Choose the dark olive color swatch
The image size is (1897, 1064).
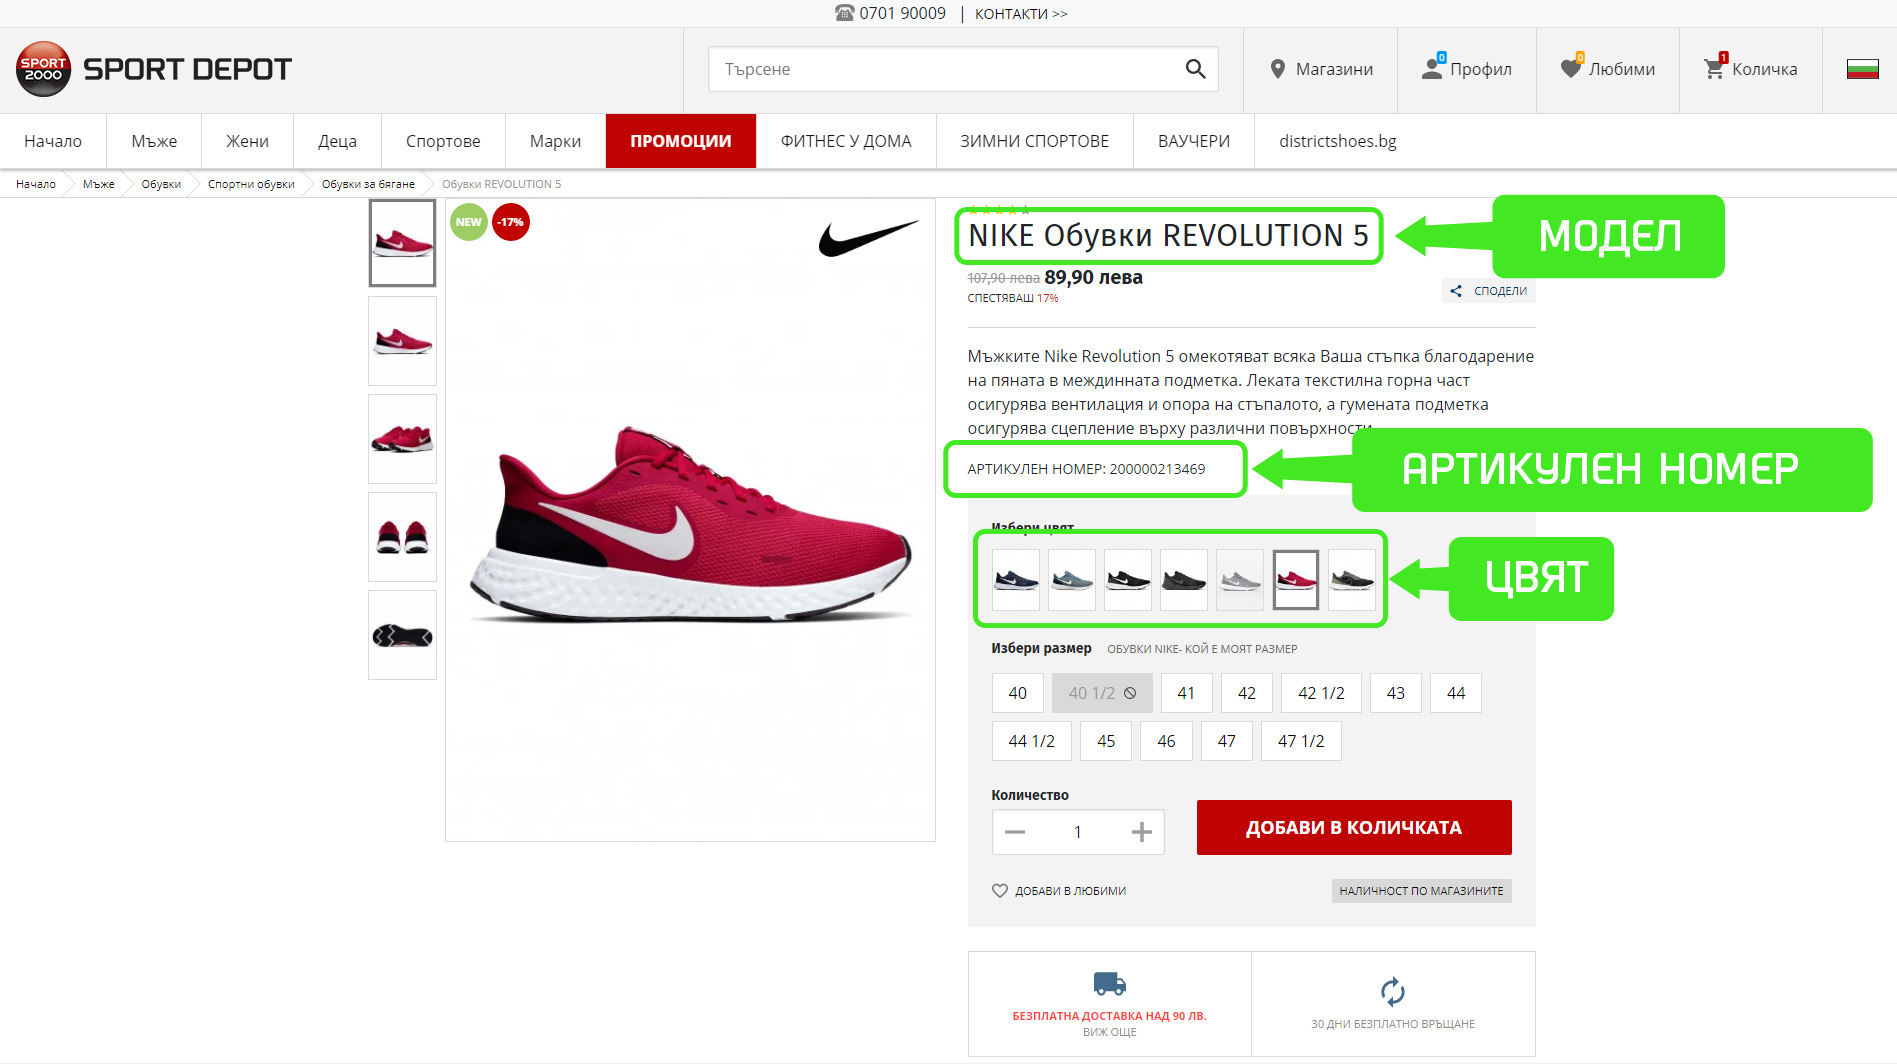[1352, 579]
